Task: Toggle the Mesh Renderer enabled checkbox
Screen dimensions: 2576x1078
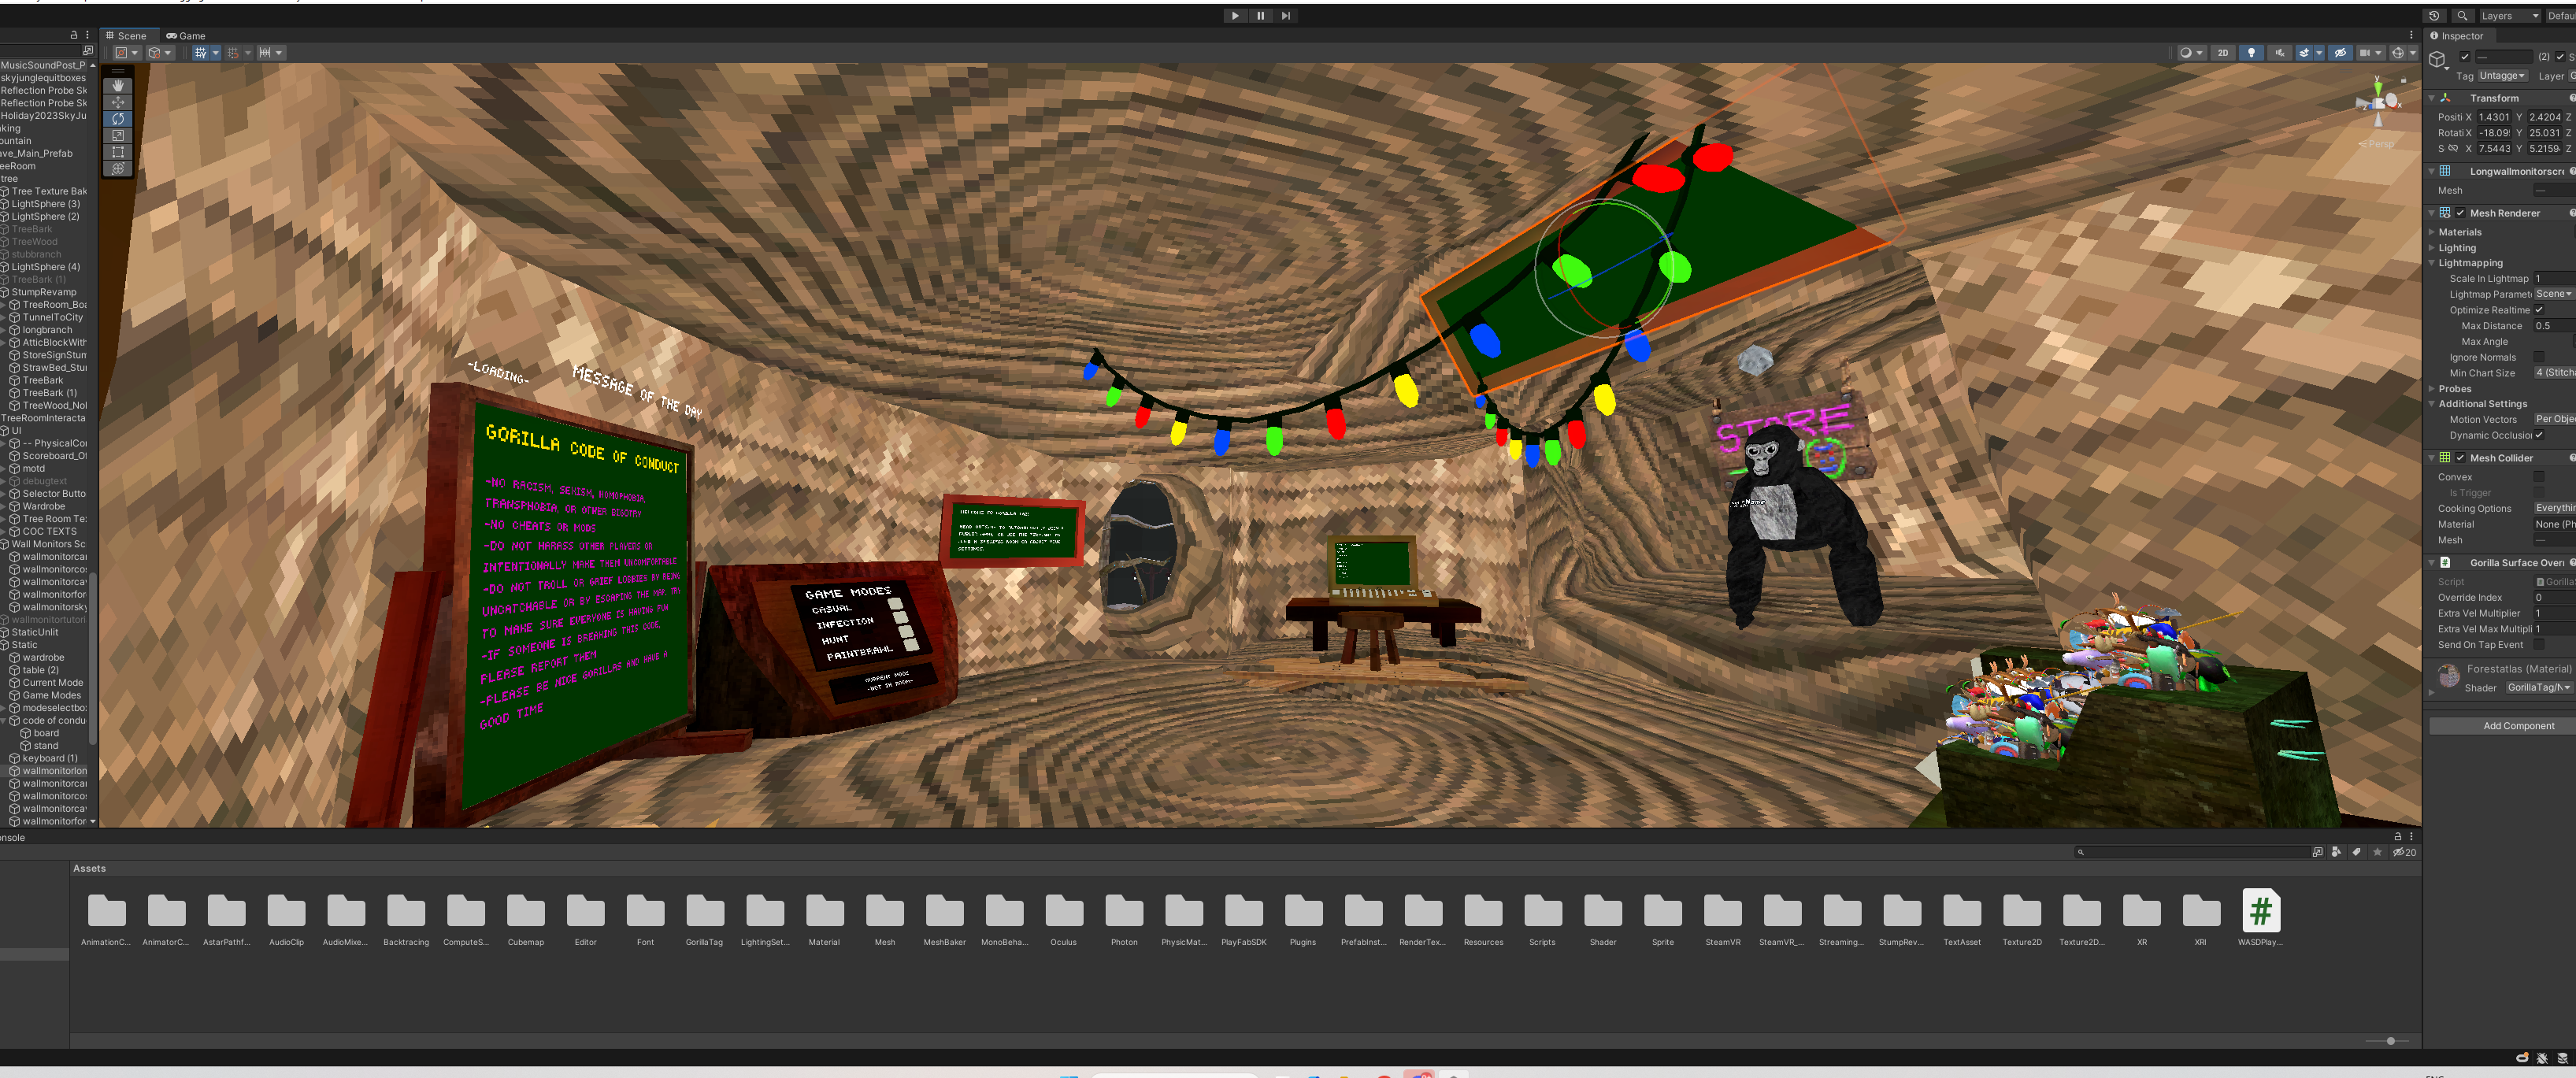Action: click(x=2460, y=213)
